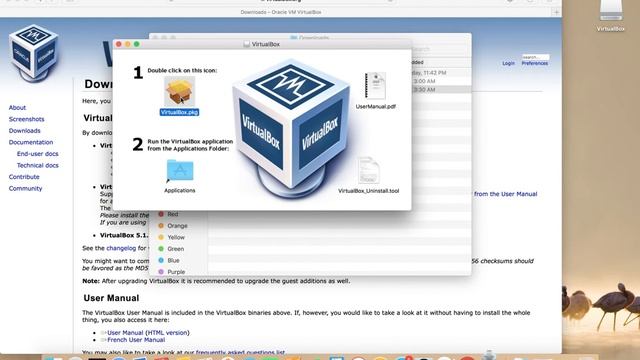Click the Applications folder name label

click(180, 191)
